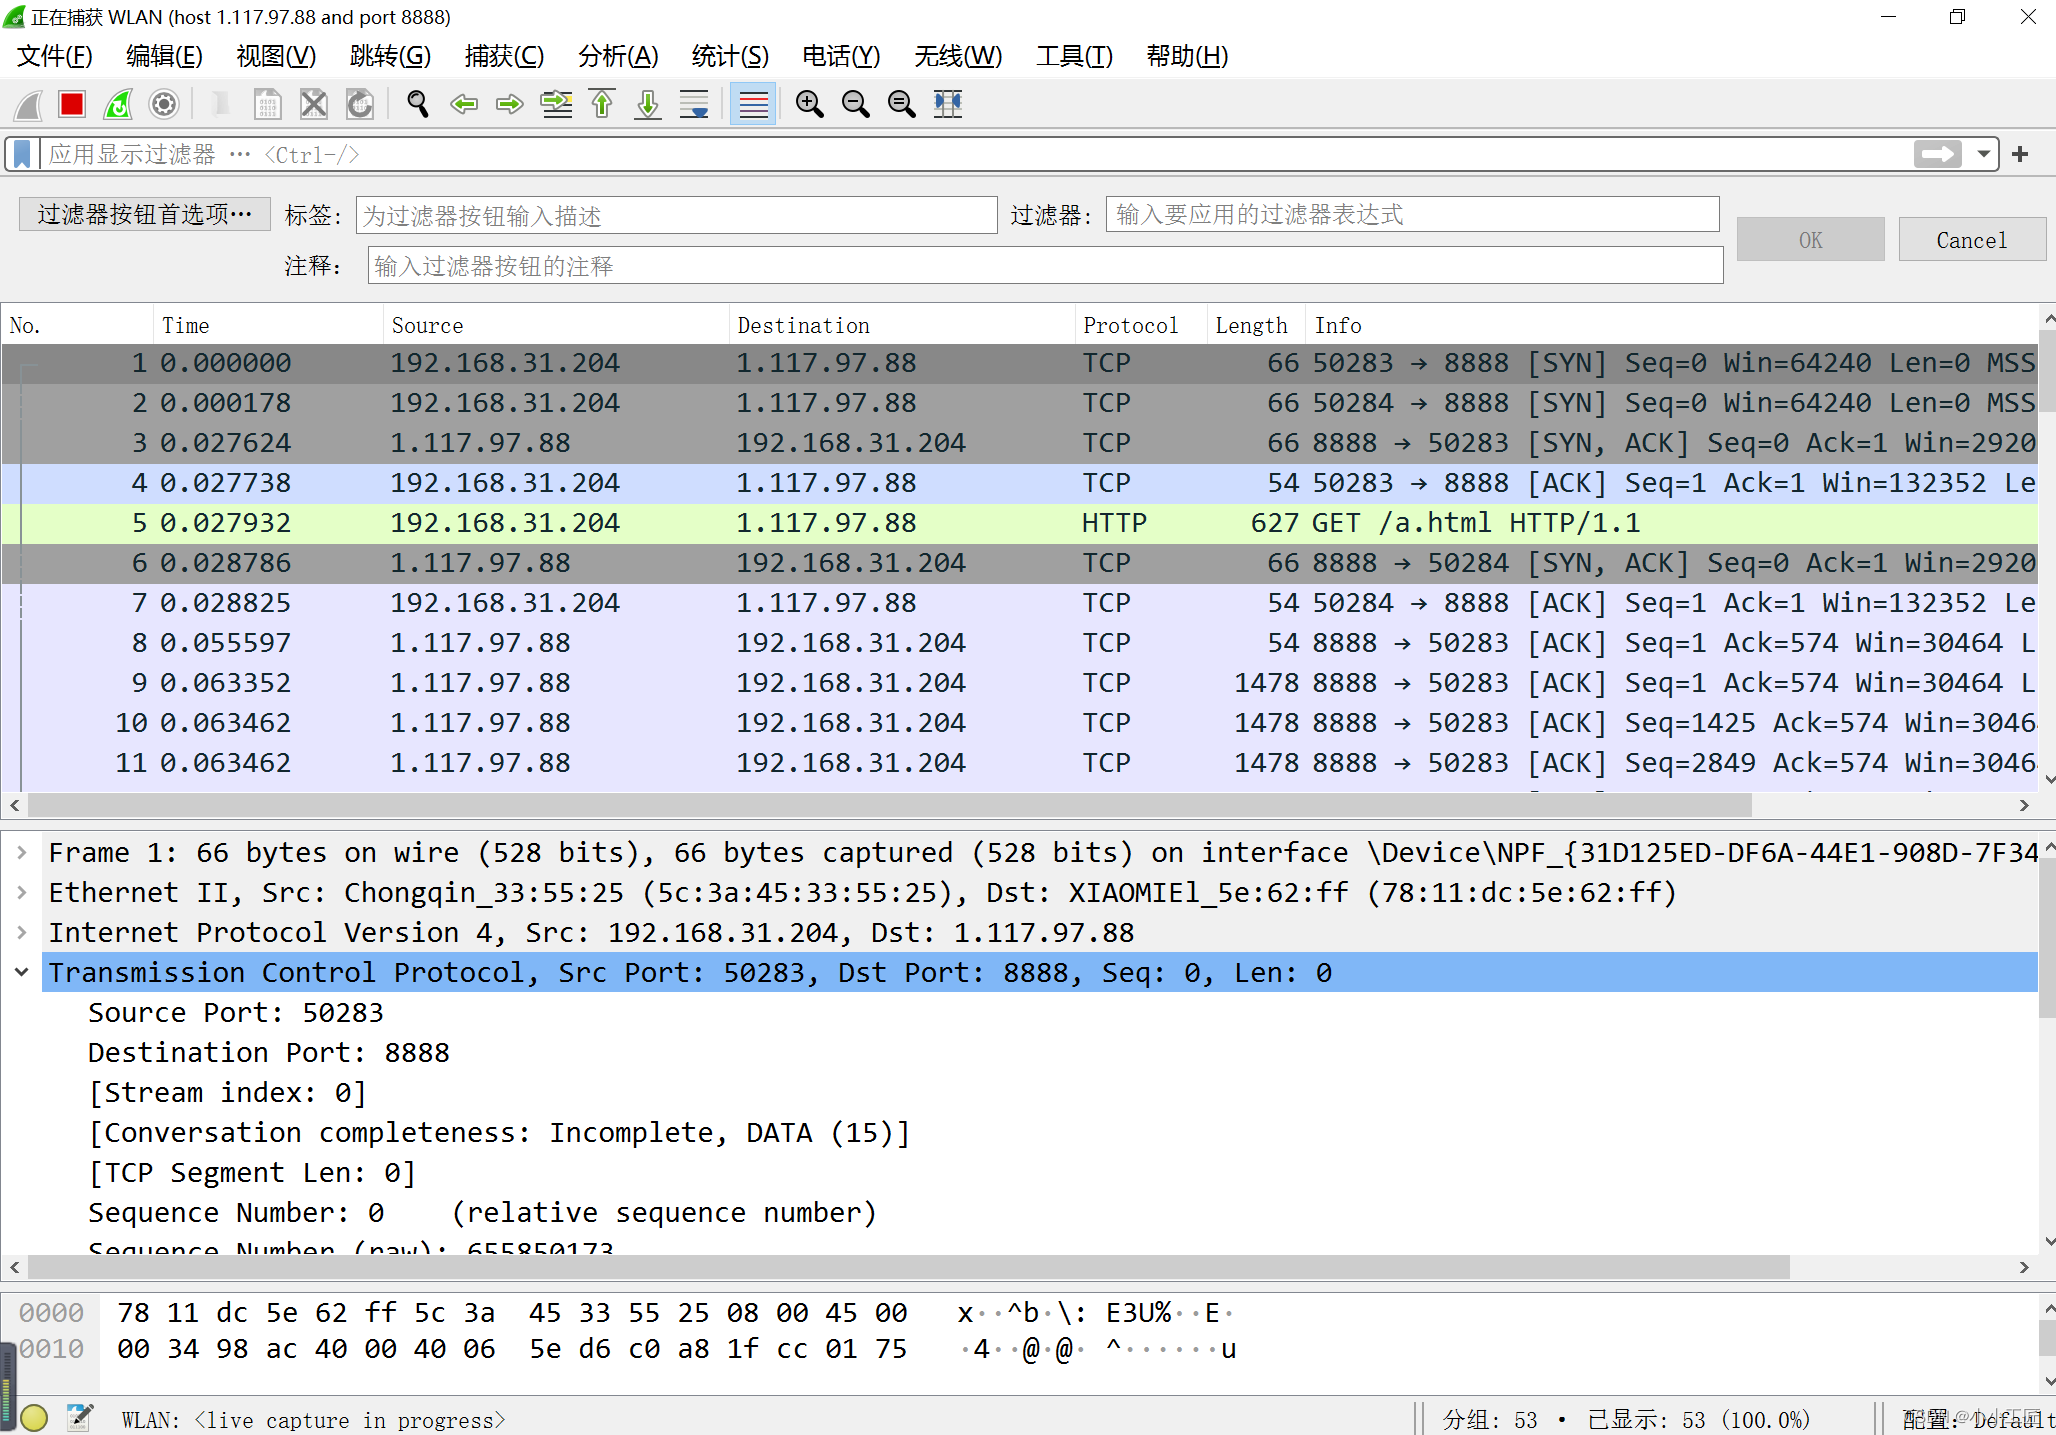
Task: Click the 配置 Default profile in status bar
Action: point(1978,1419)
